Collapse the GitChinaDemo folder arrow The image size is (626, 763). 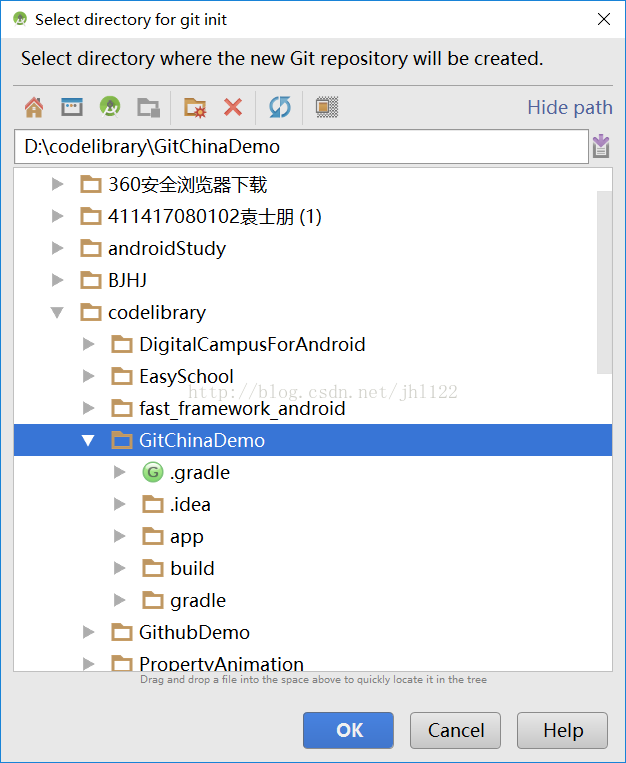coord(88,440)
